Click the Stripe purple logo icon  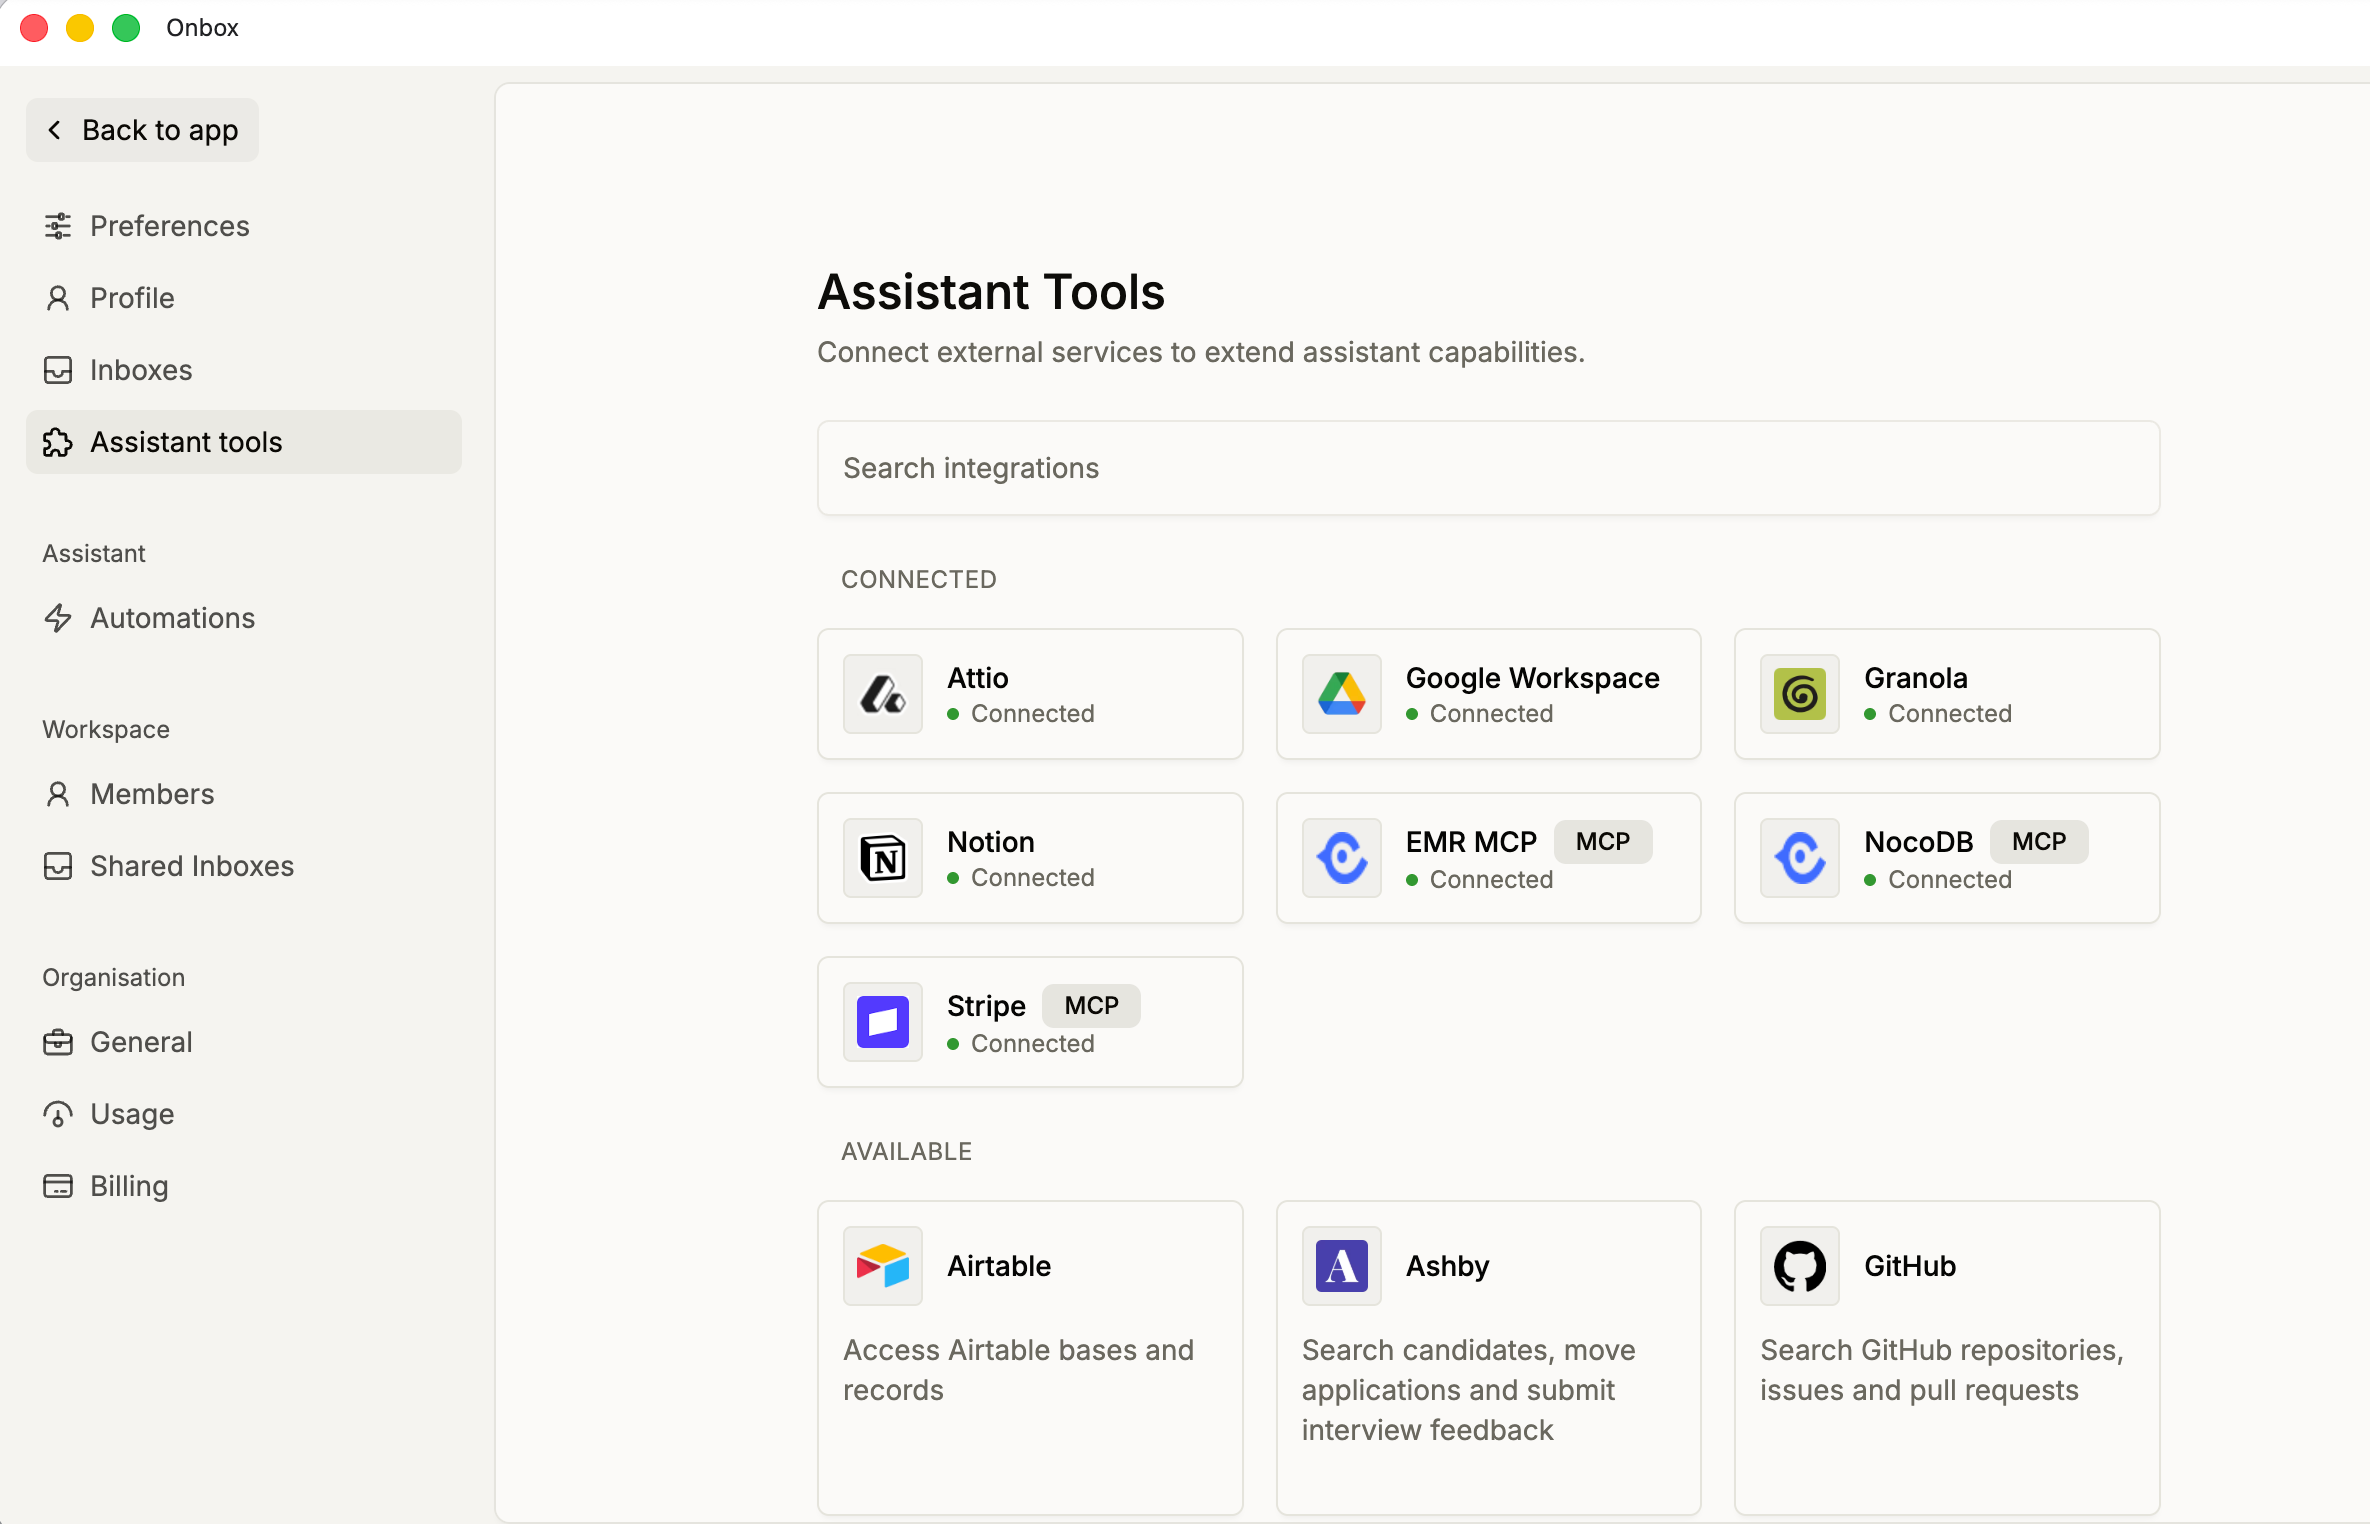pos(883,1022)
